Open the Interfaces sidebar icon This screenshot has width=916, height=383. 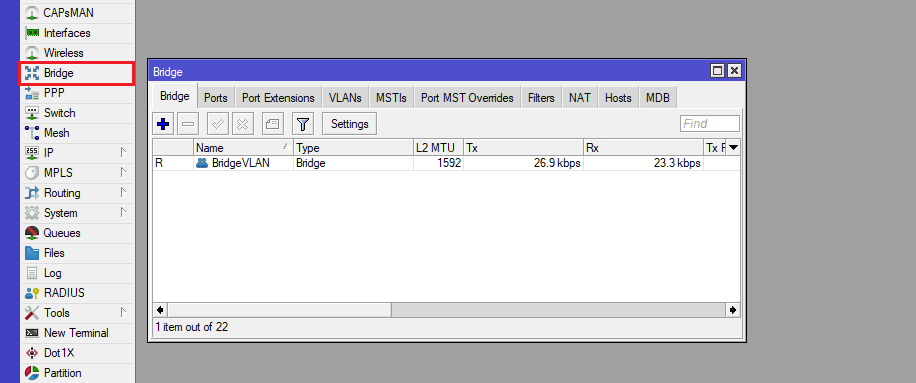pos(32,33)
